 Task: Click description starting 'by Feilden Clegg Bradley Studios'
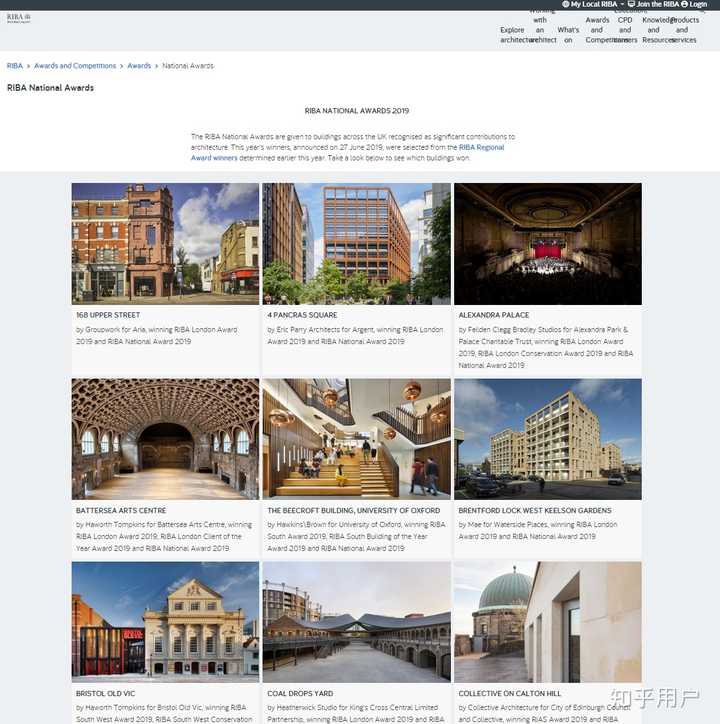pyautogui.click(x=546, y=347)
